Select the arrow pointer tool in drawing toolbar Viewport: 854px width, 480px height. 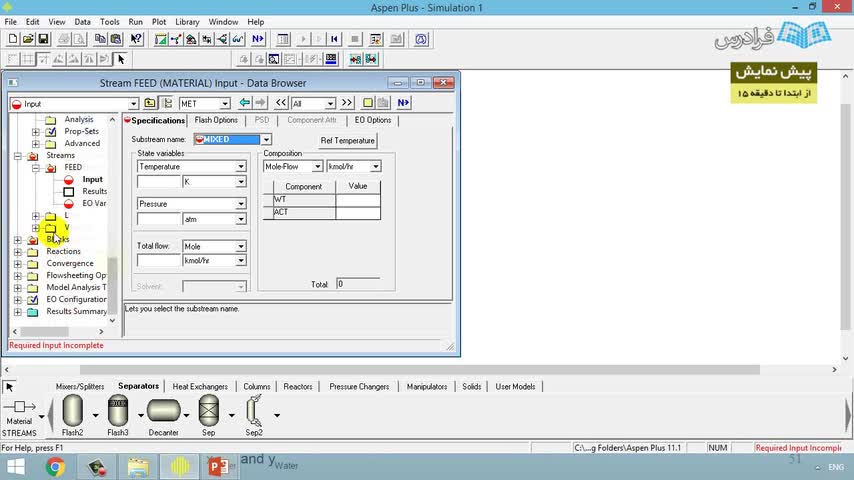(121, 59)
